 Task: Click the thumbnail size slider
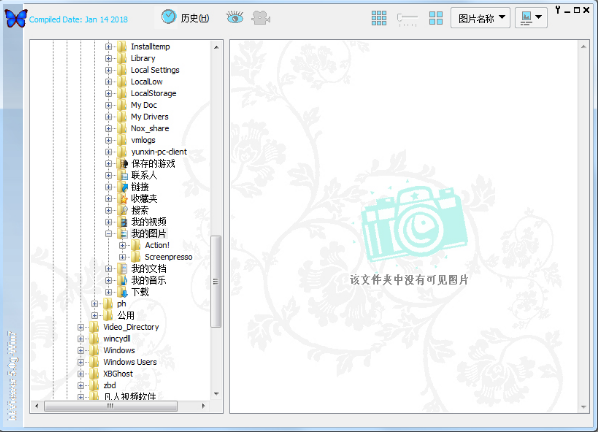point(407,19)
